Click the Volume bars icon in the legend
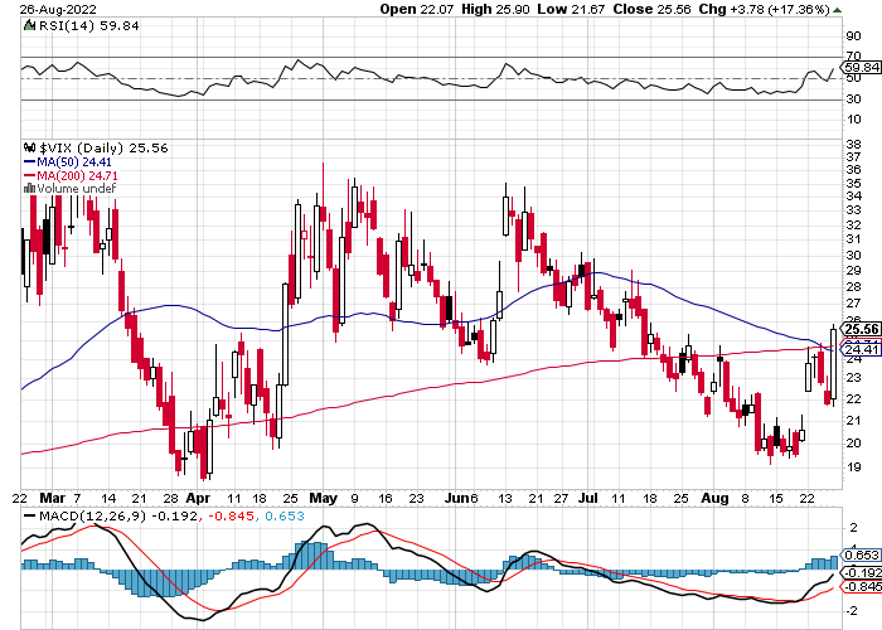The height and width of the screenshot is (630, 882). 29,188
